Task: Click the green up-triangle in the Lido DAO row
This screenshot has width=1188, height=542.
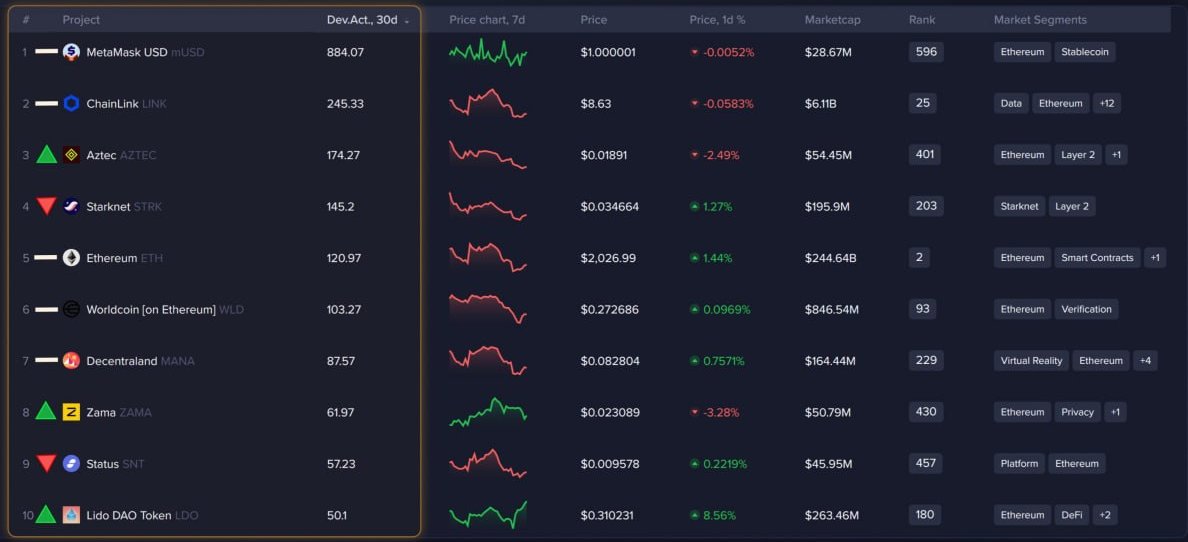Action: (x=47, y=515)
